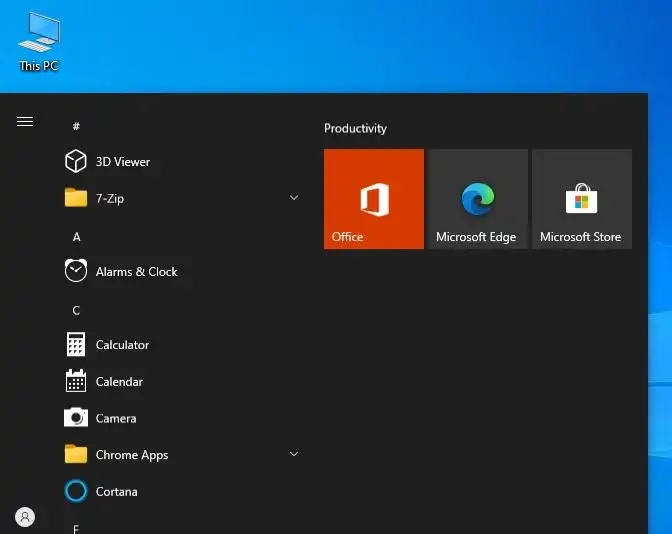Viewport: 672px width, 534px height.
Task: Click the Productivity group title
Action: 355,129
